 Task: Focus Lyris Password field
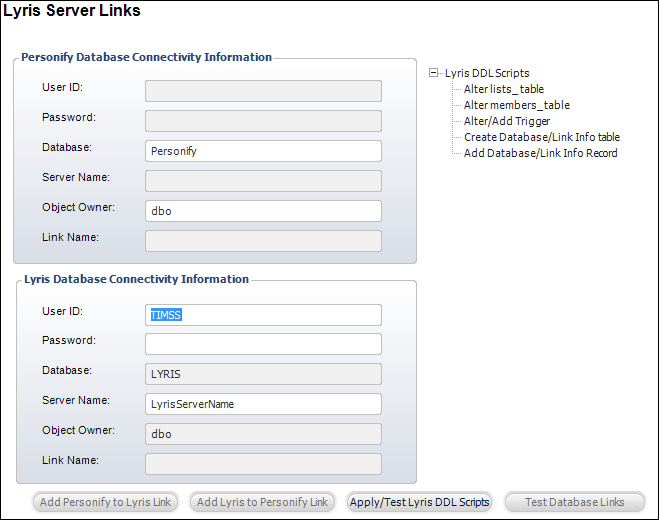coord(264,344)
